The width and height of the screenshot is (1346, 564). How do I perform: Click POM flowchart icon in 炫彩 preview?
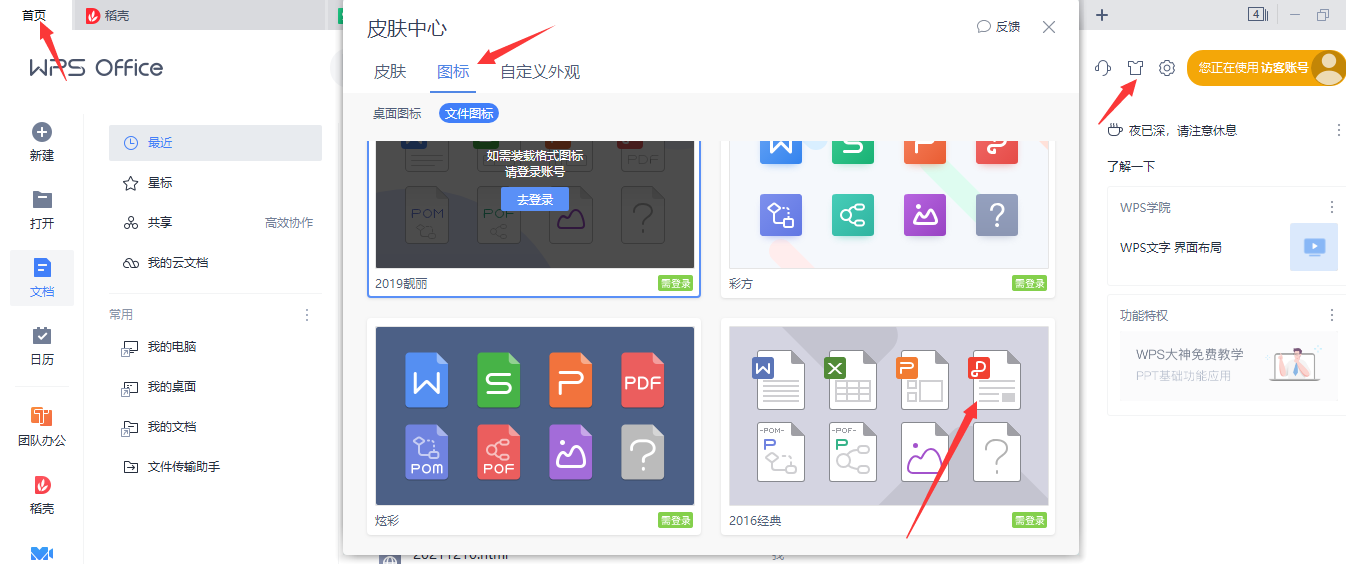click(x=427, y=452)
